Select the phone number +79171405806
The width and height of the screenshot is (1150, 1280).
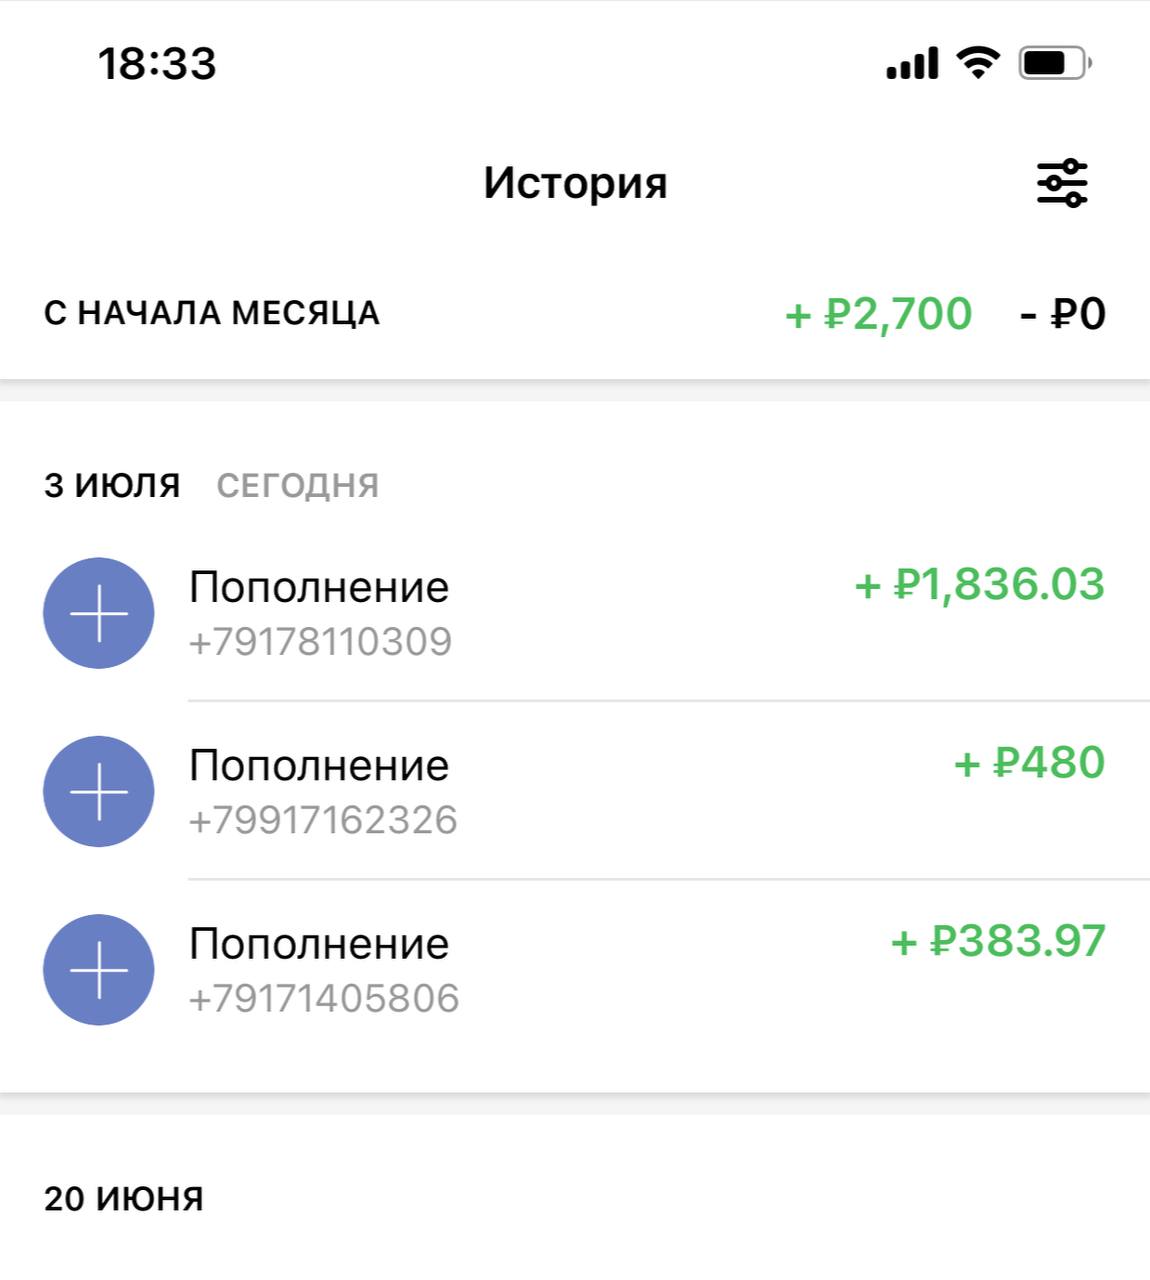point(324,998)
